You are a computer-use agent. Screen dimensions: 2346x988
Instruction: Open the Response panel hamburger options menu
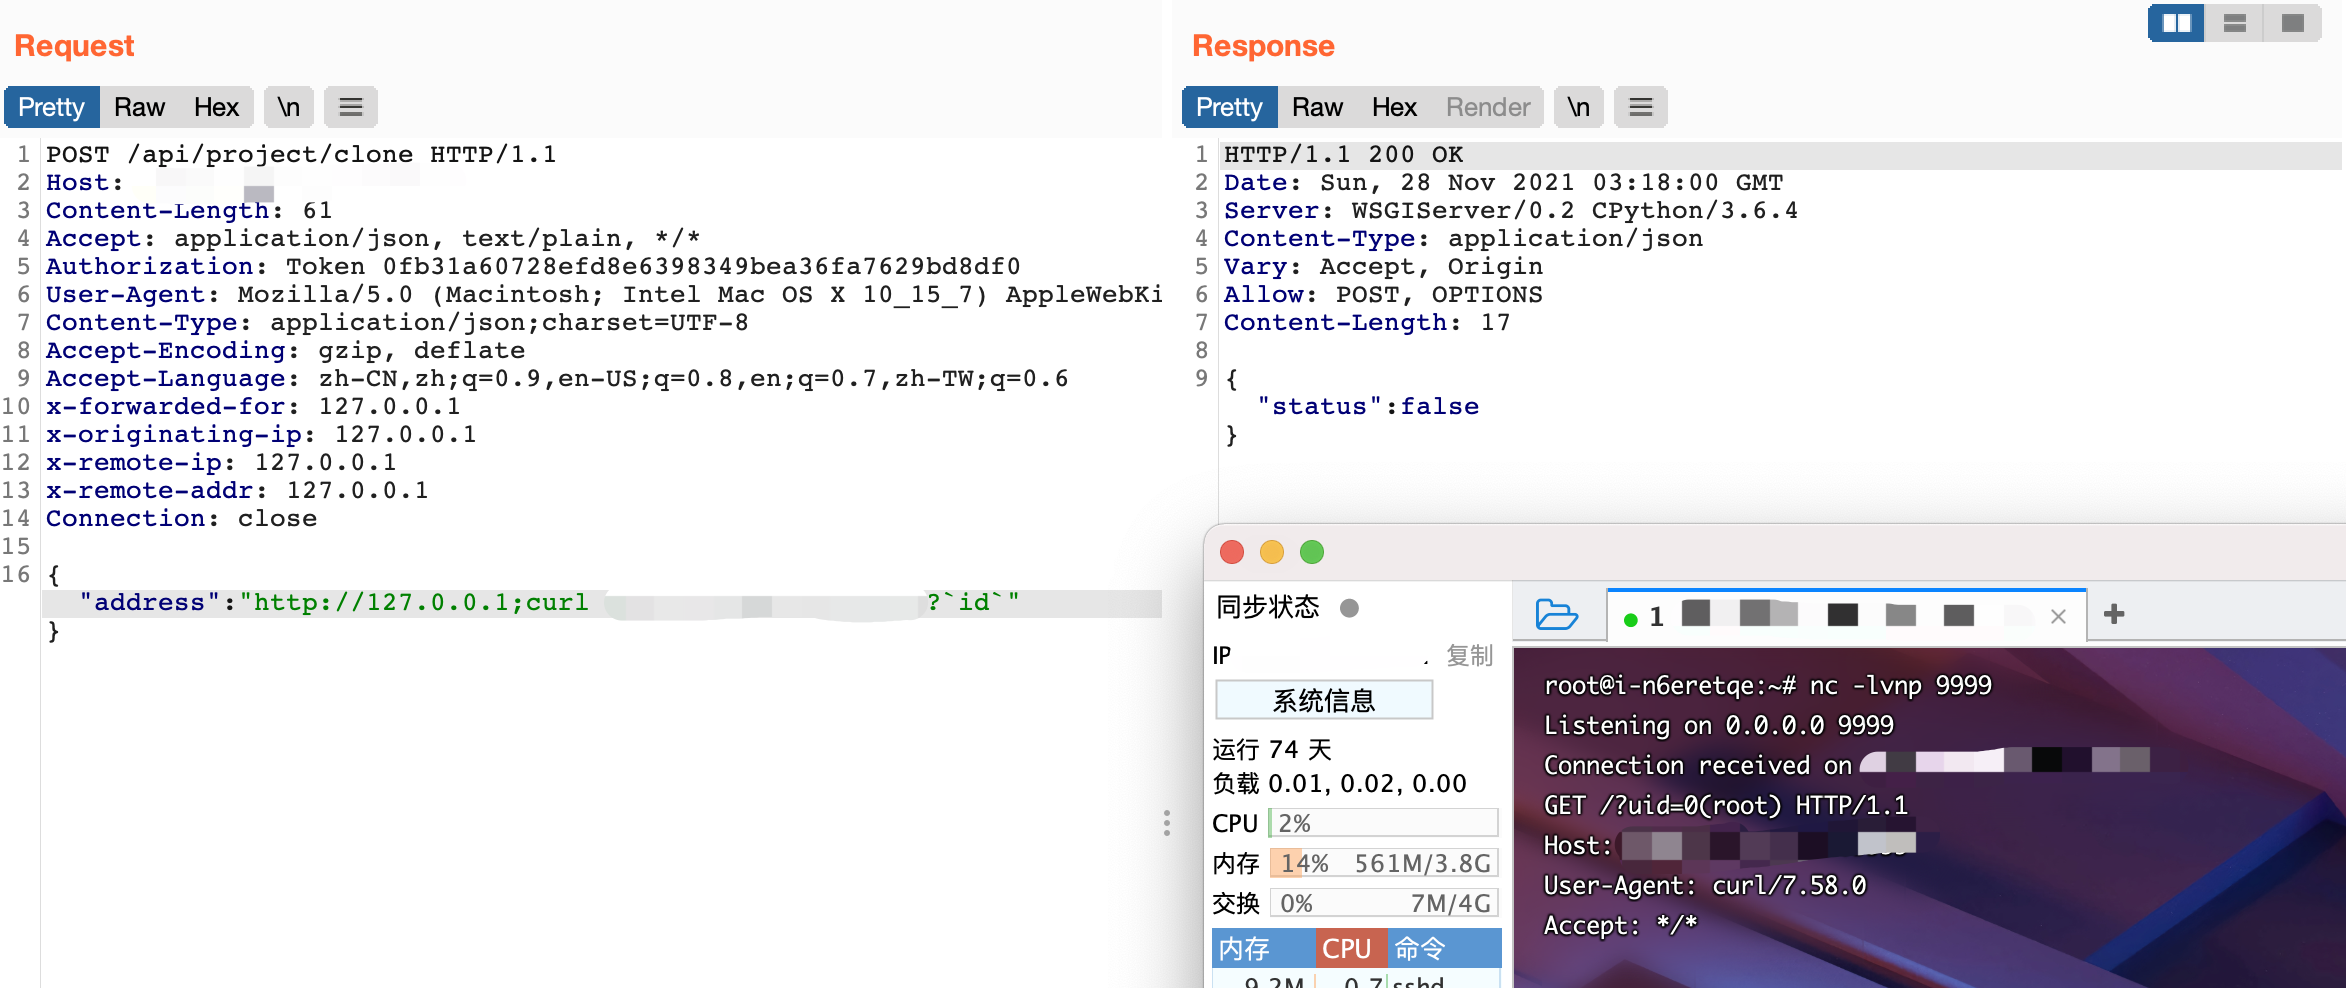[x=1640, y=106]
